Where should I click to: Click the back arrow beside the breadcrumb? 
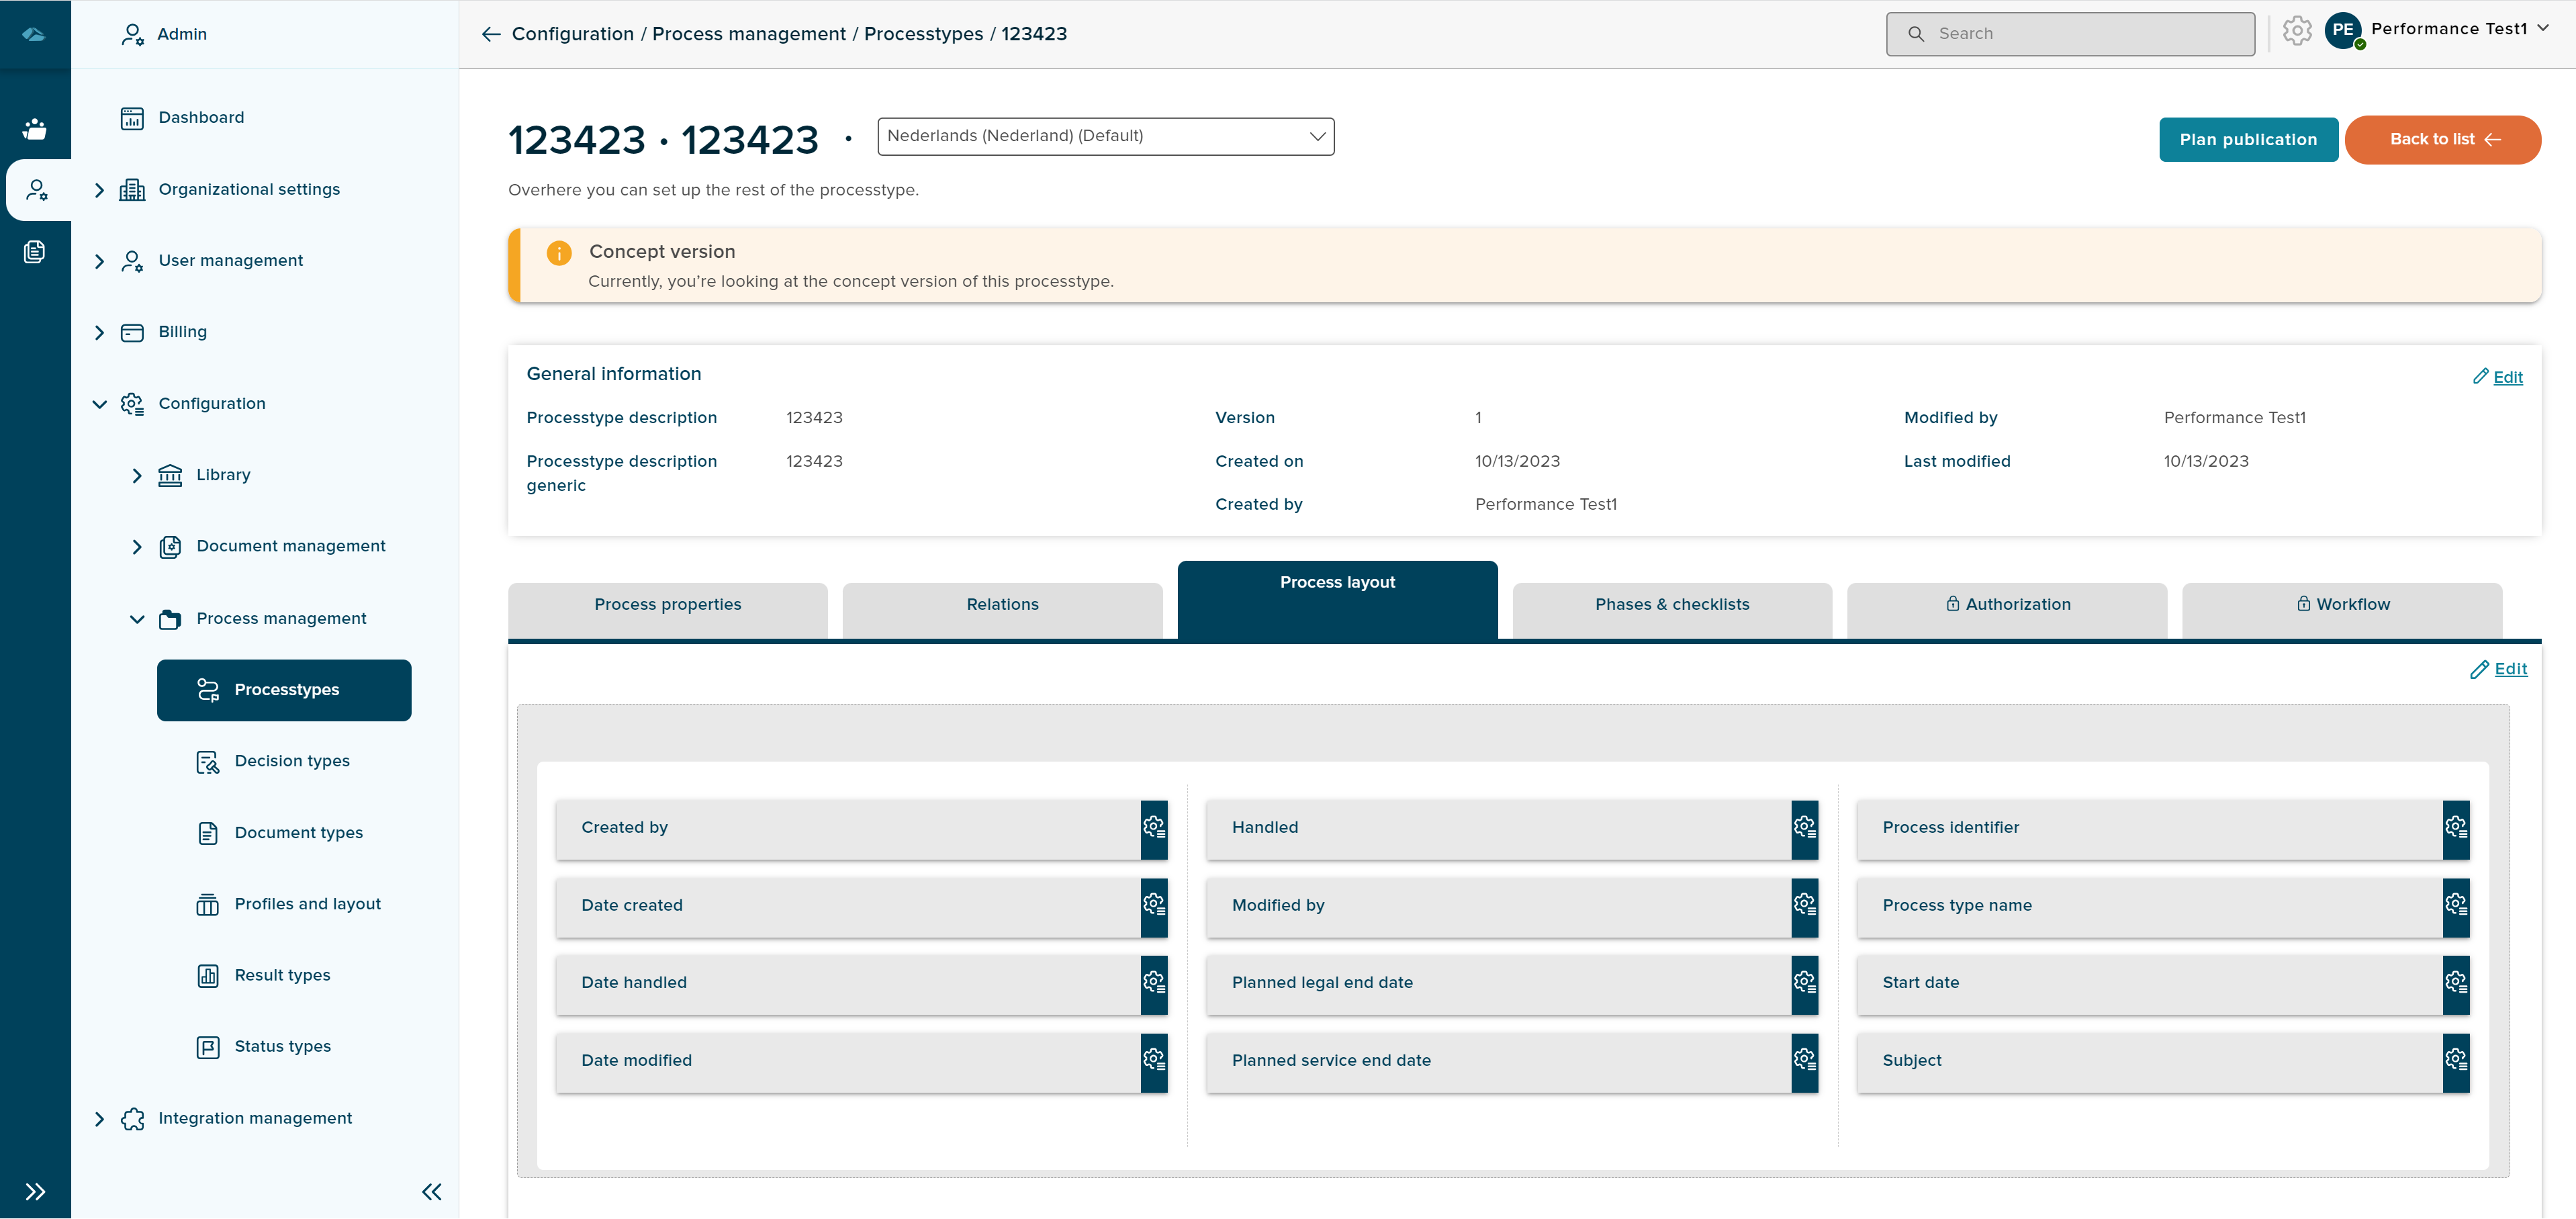[490, 34]
